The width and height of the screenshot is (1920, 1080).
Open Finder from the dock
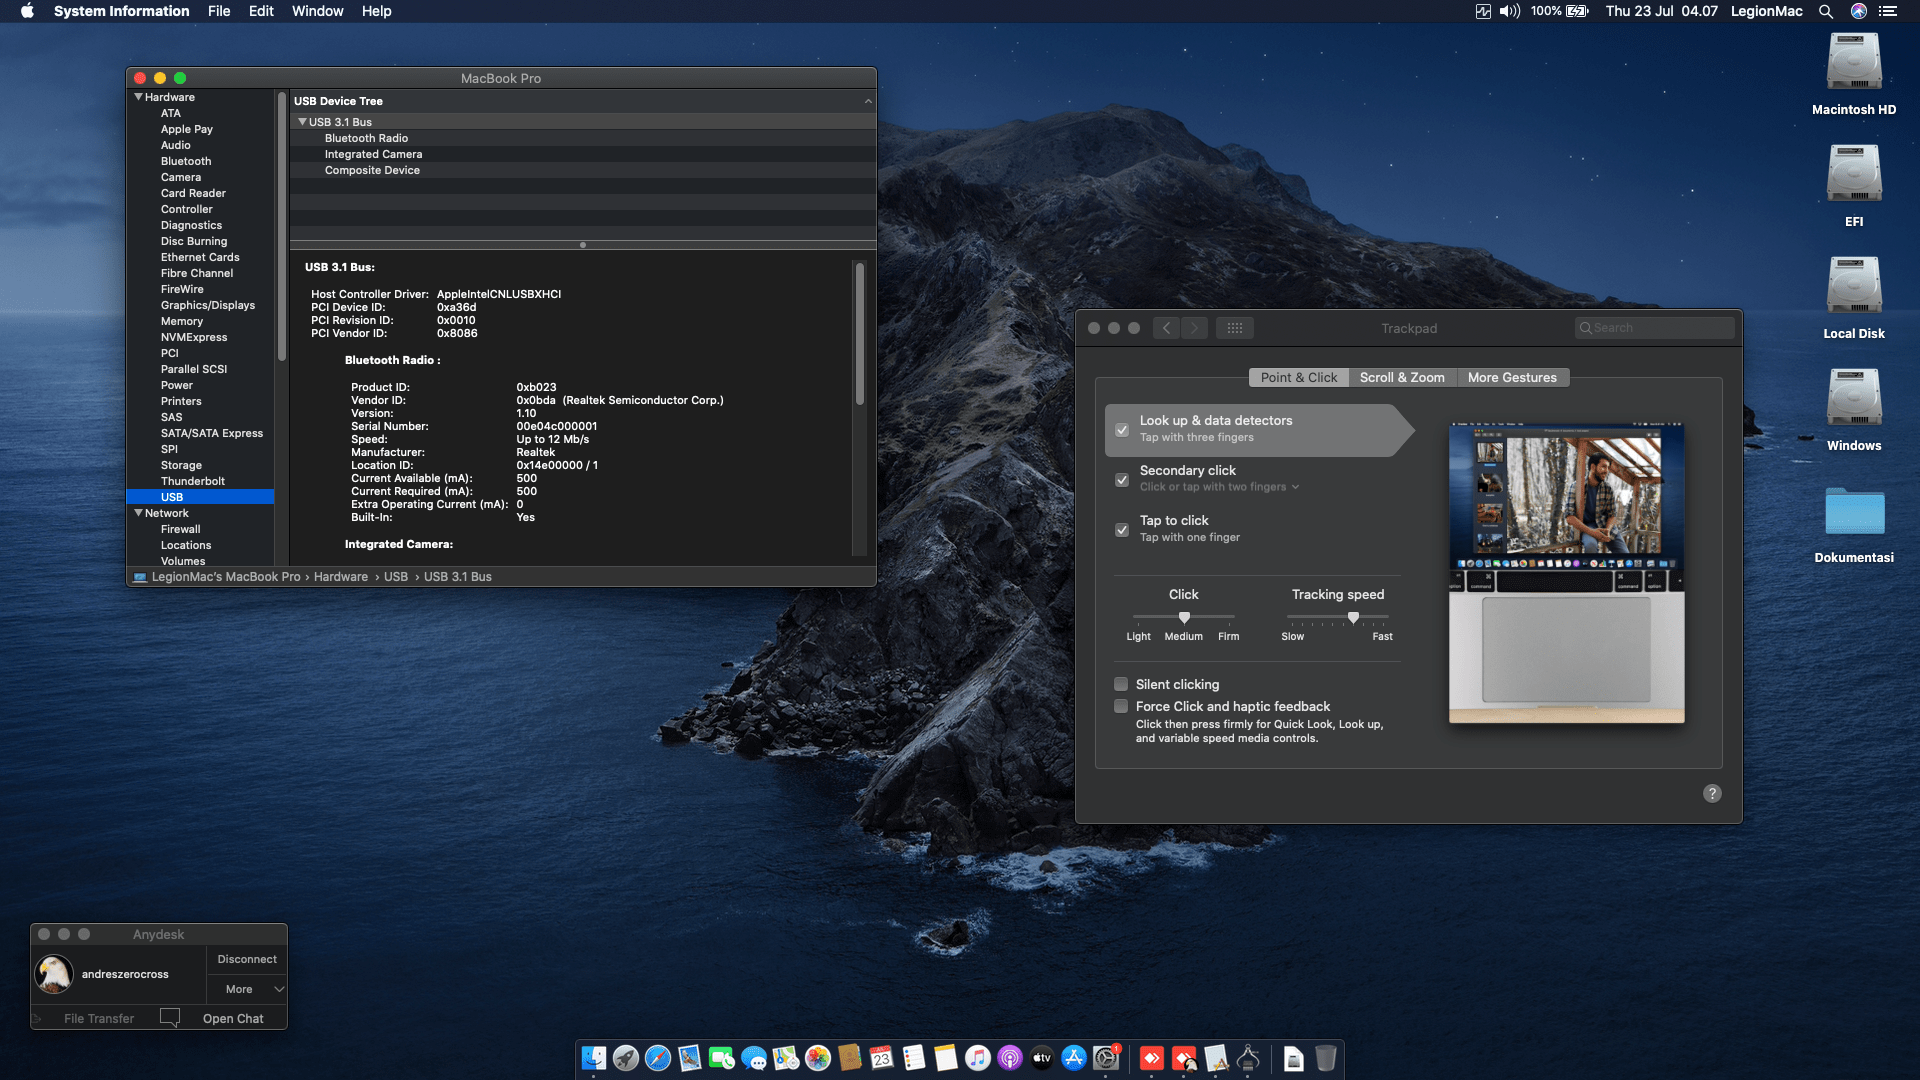594,1058
